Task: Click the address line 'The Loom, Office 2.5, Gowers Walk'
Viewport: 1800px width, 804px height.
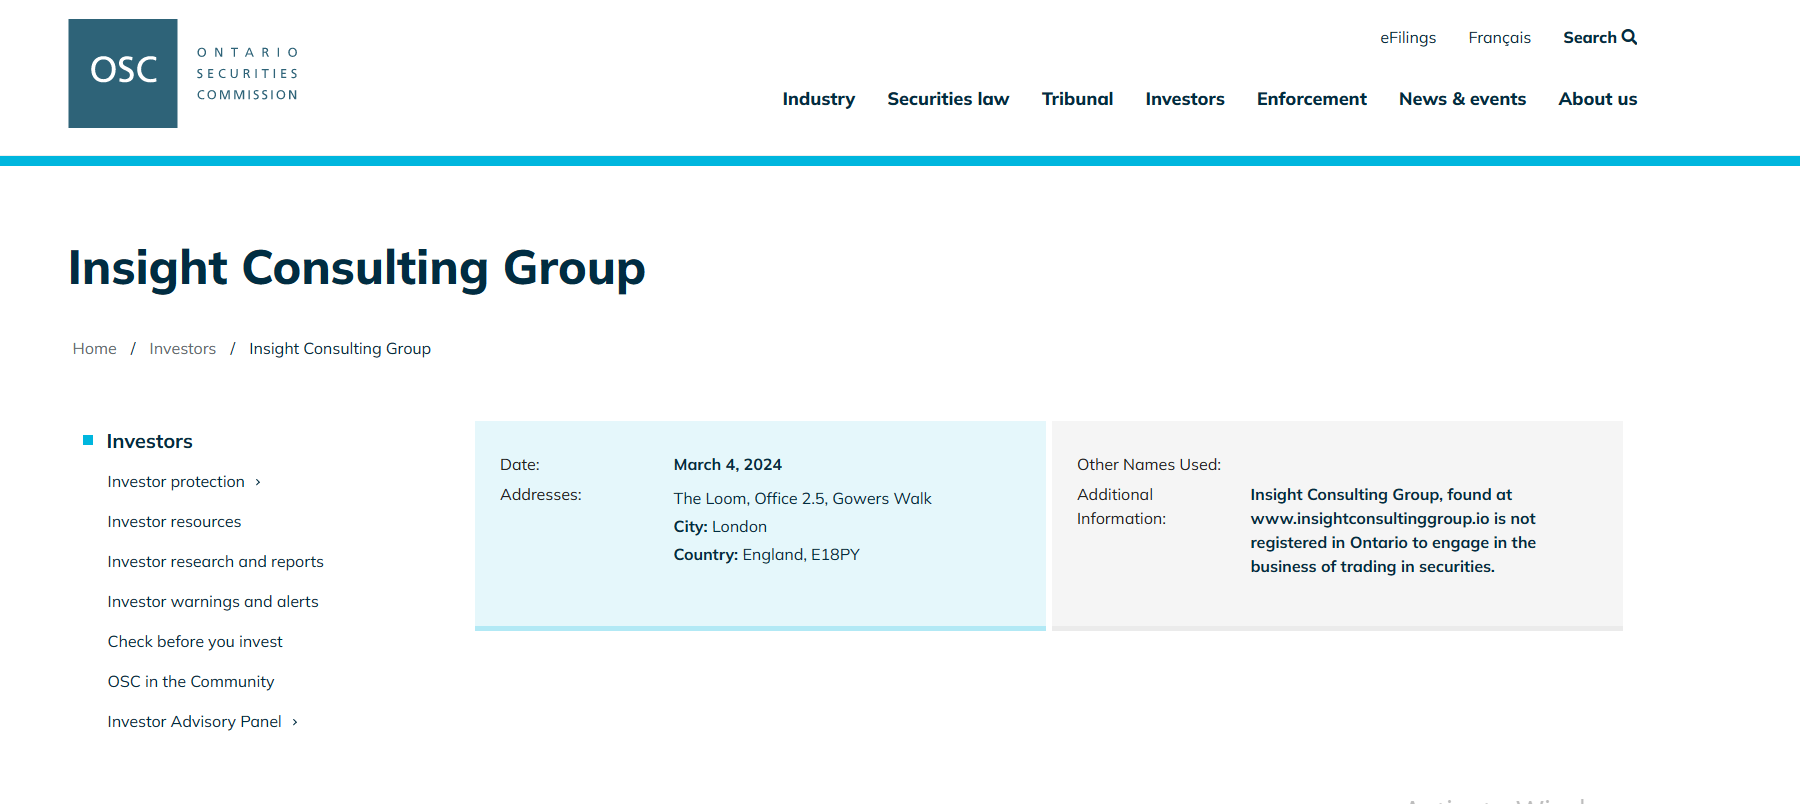Action: [x=802, y=499]
